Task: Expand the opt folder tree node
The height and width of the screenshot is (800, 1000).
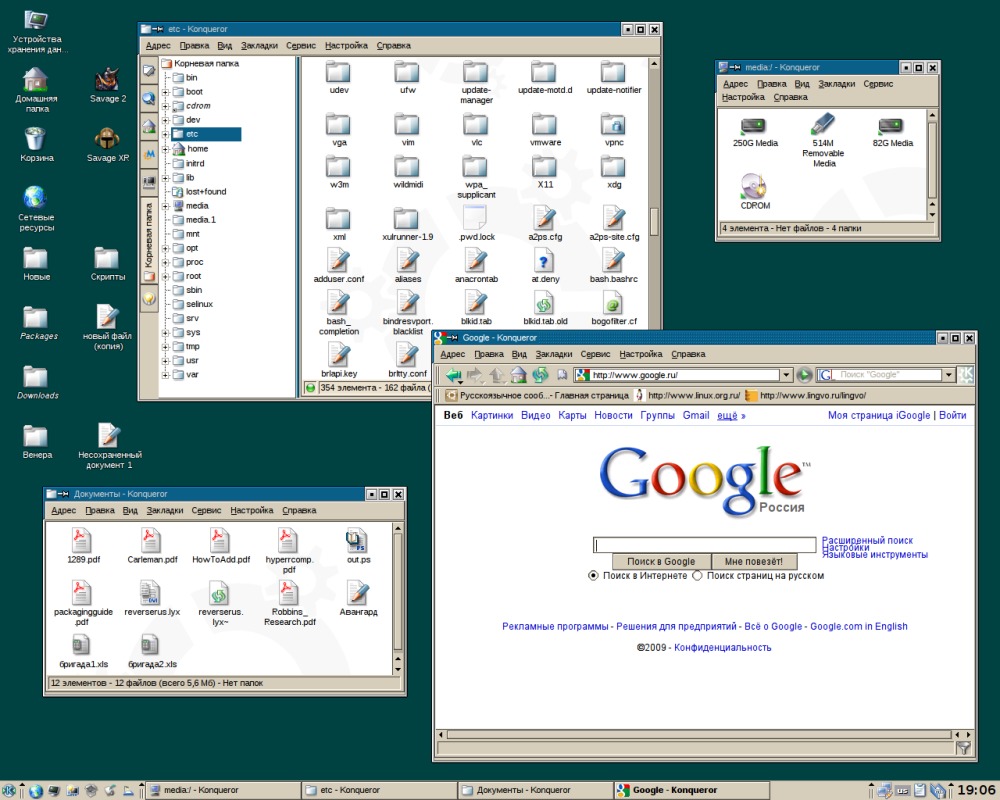Action: coord(165,248)
